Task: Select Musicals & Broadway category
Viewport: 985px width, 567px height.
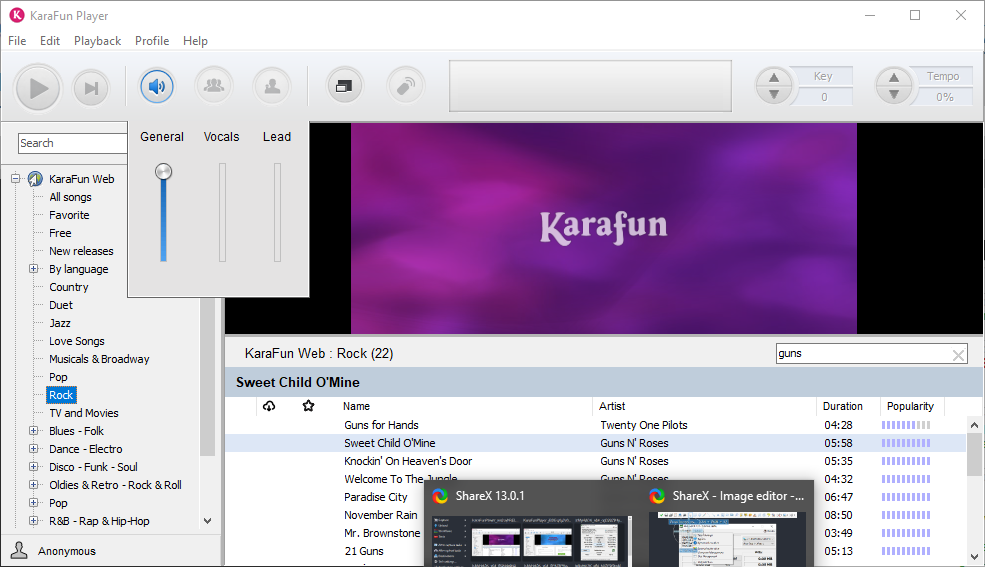Action: tap(99, 359)
